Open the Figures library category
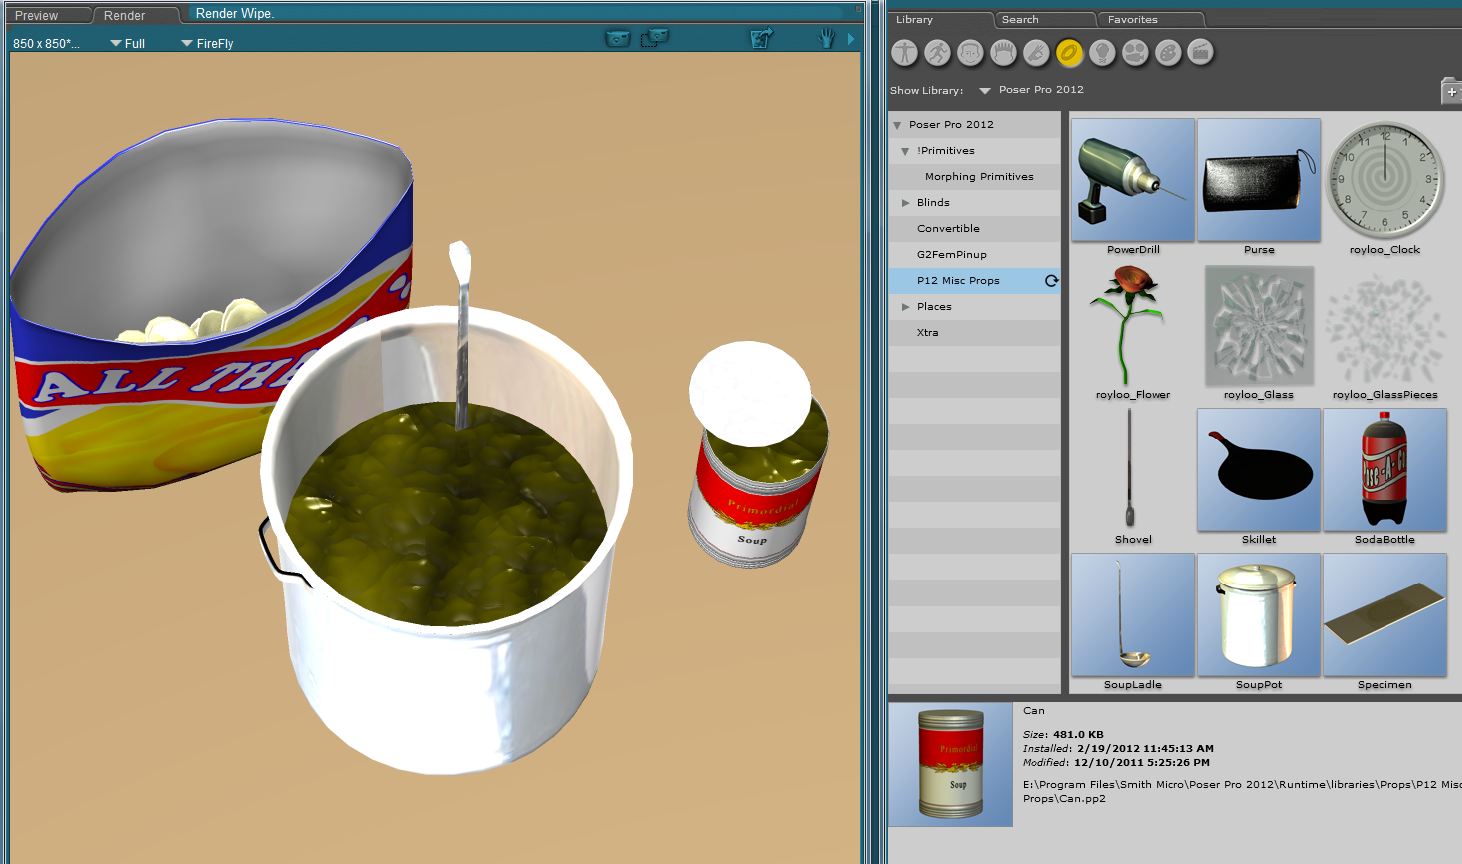The height and width of the screenshot is (864, 1462). (x=904, y=53)
